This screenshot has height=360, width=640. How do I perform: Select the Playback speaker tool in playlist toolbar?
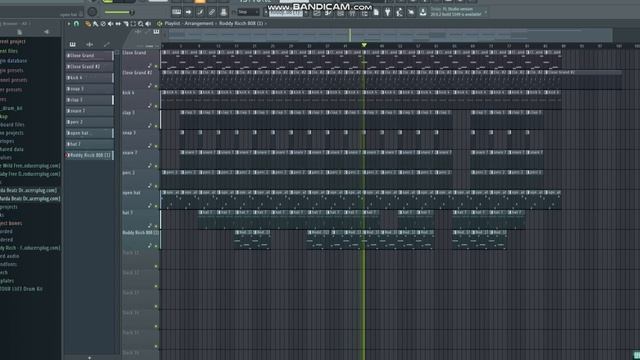[x=148, y=24]
